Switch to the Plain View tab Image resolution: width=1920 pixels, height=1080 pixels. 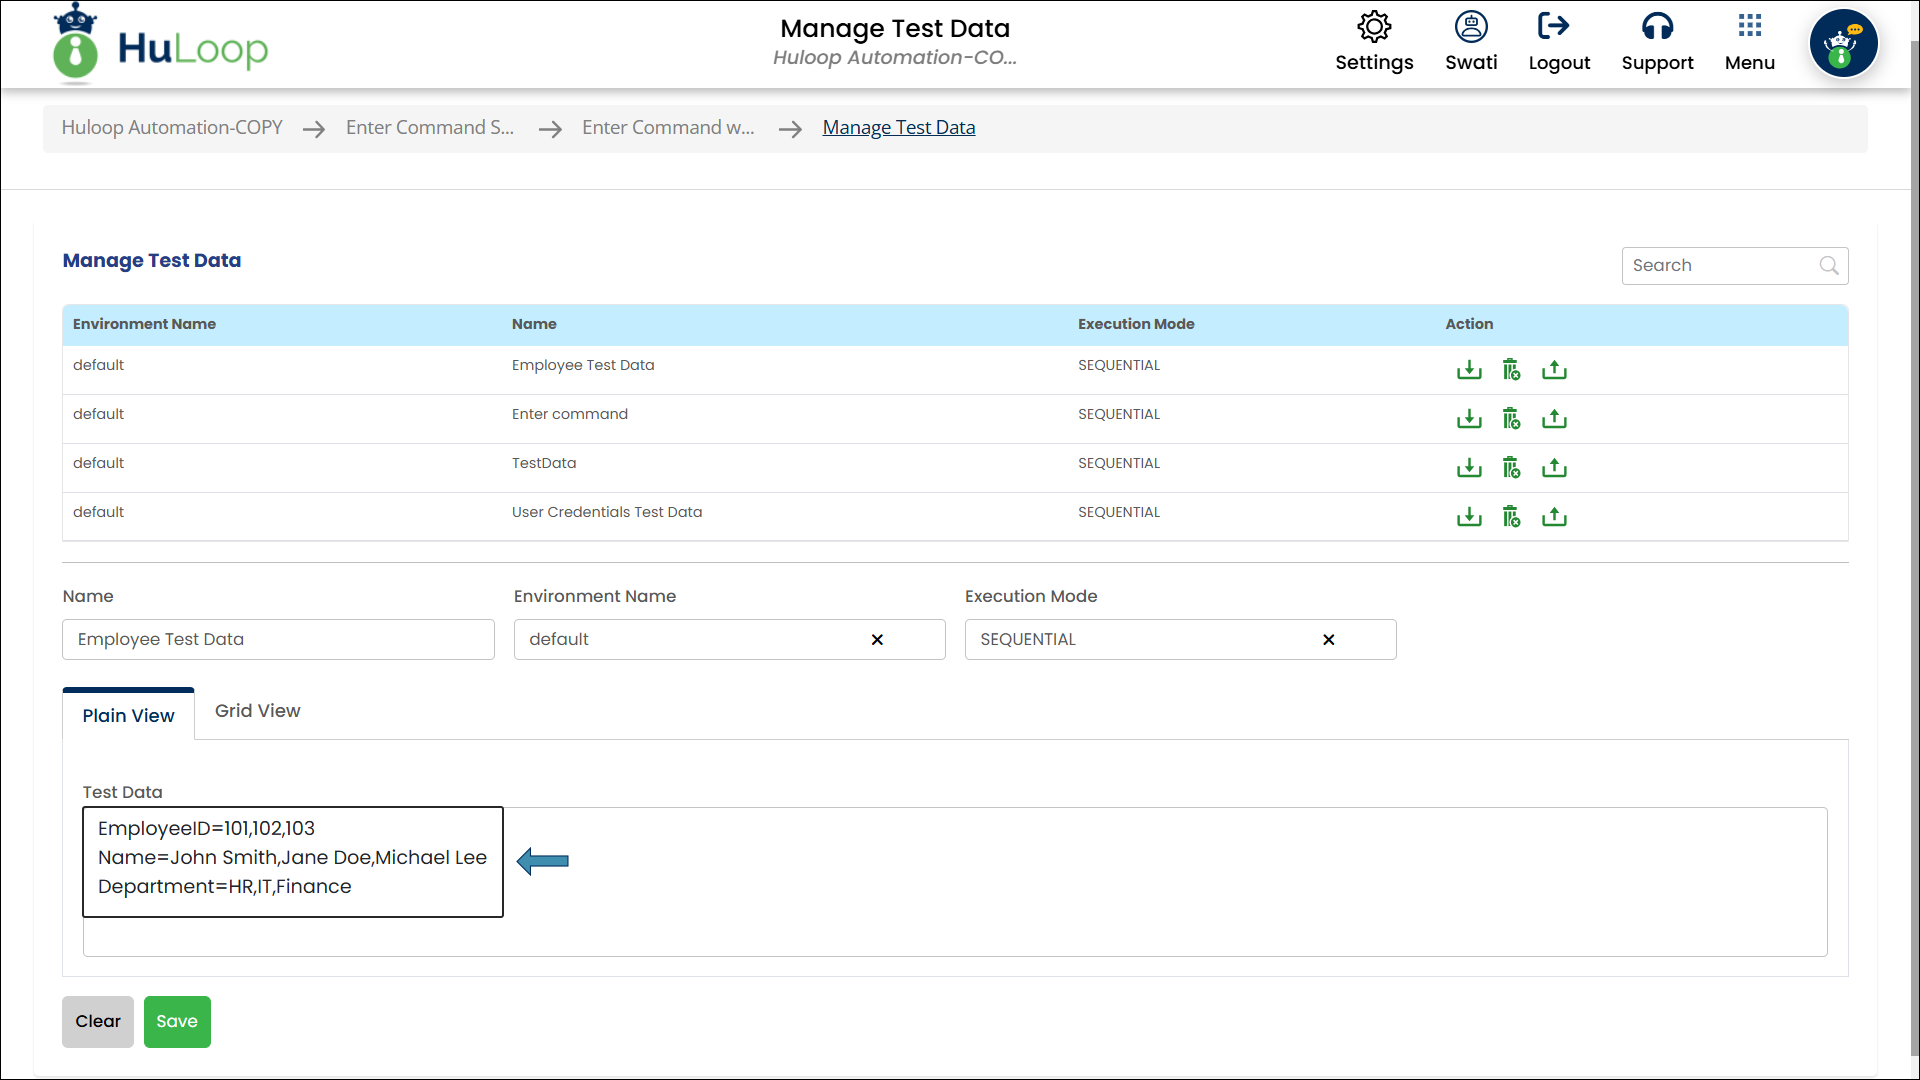click(x=128, y=715)
